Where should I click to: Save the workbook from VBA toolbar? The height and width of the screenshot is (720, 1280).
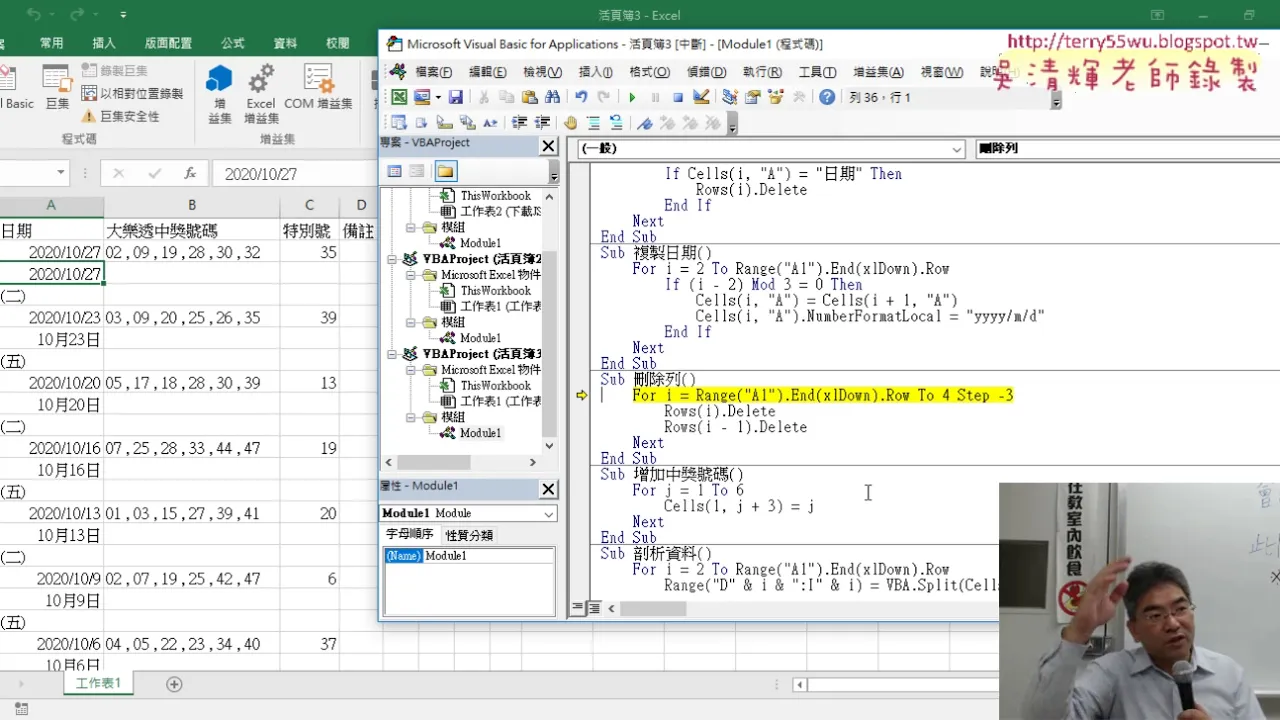click(456, 97)
